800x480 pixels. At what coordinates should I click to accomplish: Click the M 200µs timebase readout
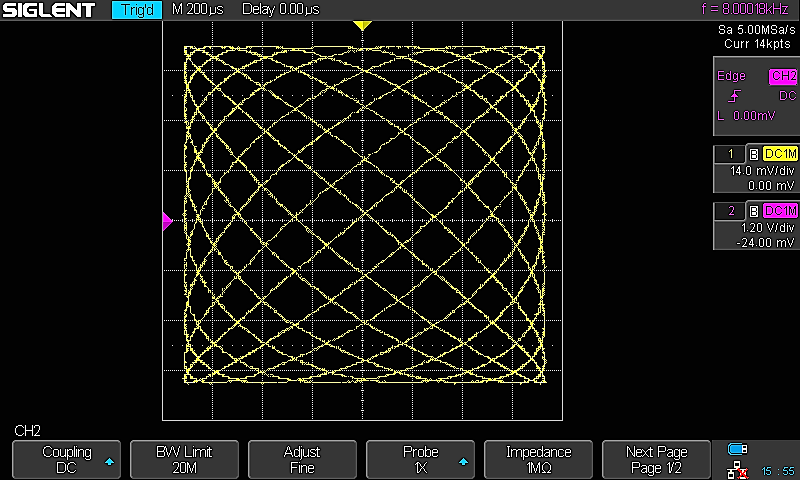pyautogui.click(x=199, y=10)
